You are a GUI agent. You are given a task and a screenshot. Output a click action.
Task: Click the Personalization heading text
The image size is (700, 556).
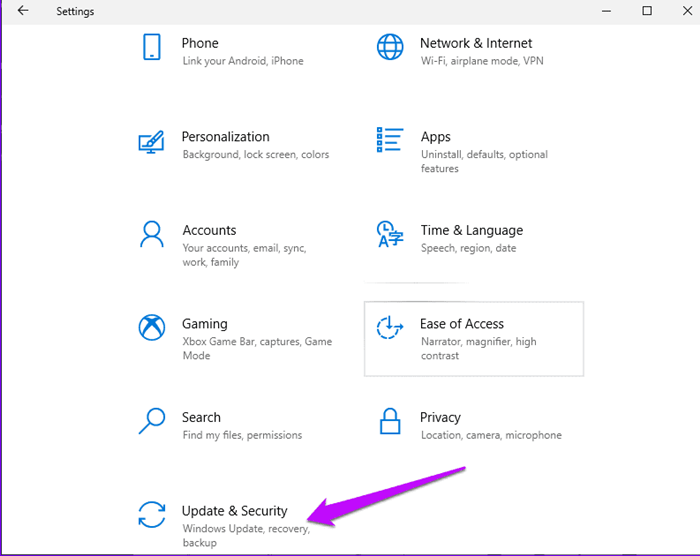point(225,137)
